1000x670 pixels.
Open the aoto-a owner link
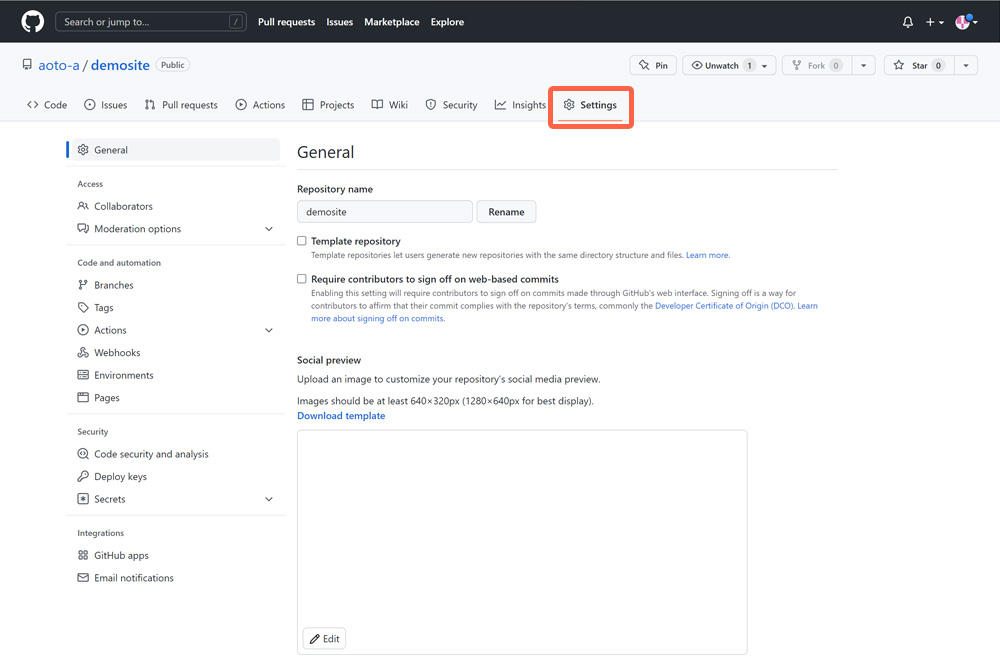tap(59, 65)
